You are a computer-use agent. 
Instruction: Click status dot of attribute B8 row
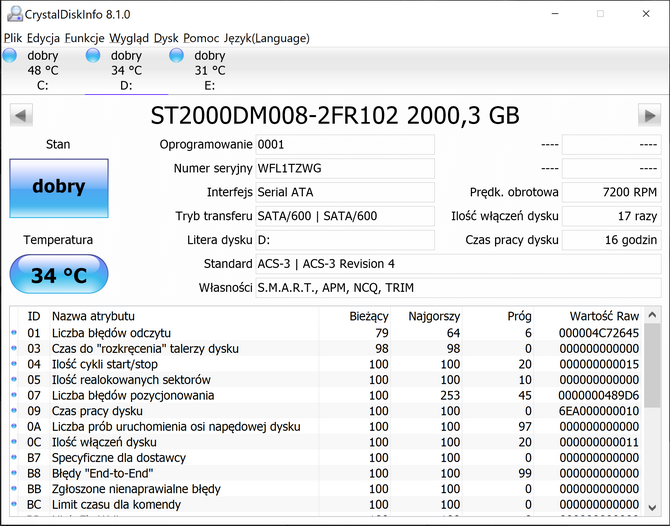point(14,473)
